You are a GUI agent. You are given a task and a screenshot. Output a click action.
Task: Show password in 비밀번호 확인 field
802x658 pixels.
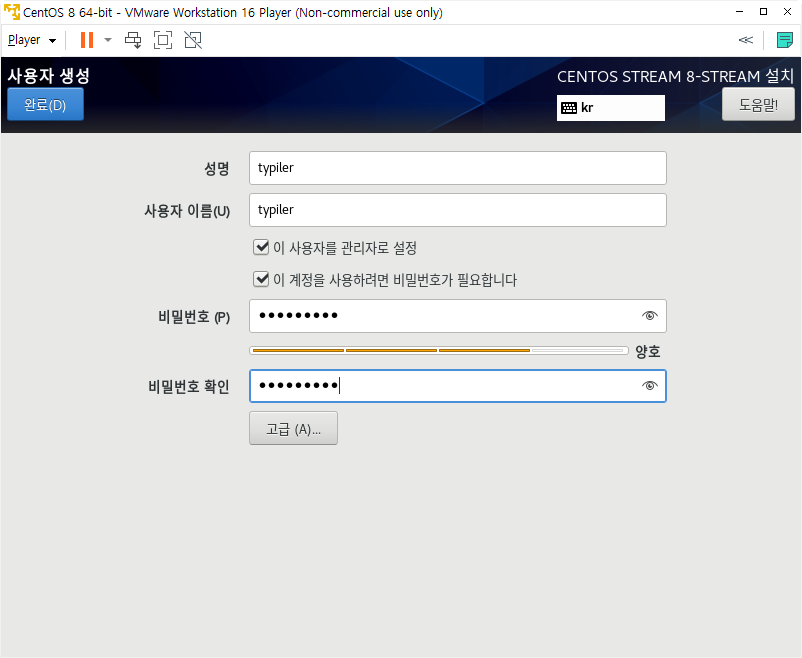(x=650, y=386)
